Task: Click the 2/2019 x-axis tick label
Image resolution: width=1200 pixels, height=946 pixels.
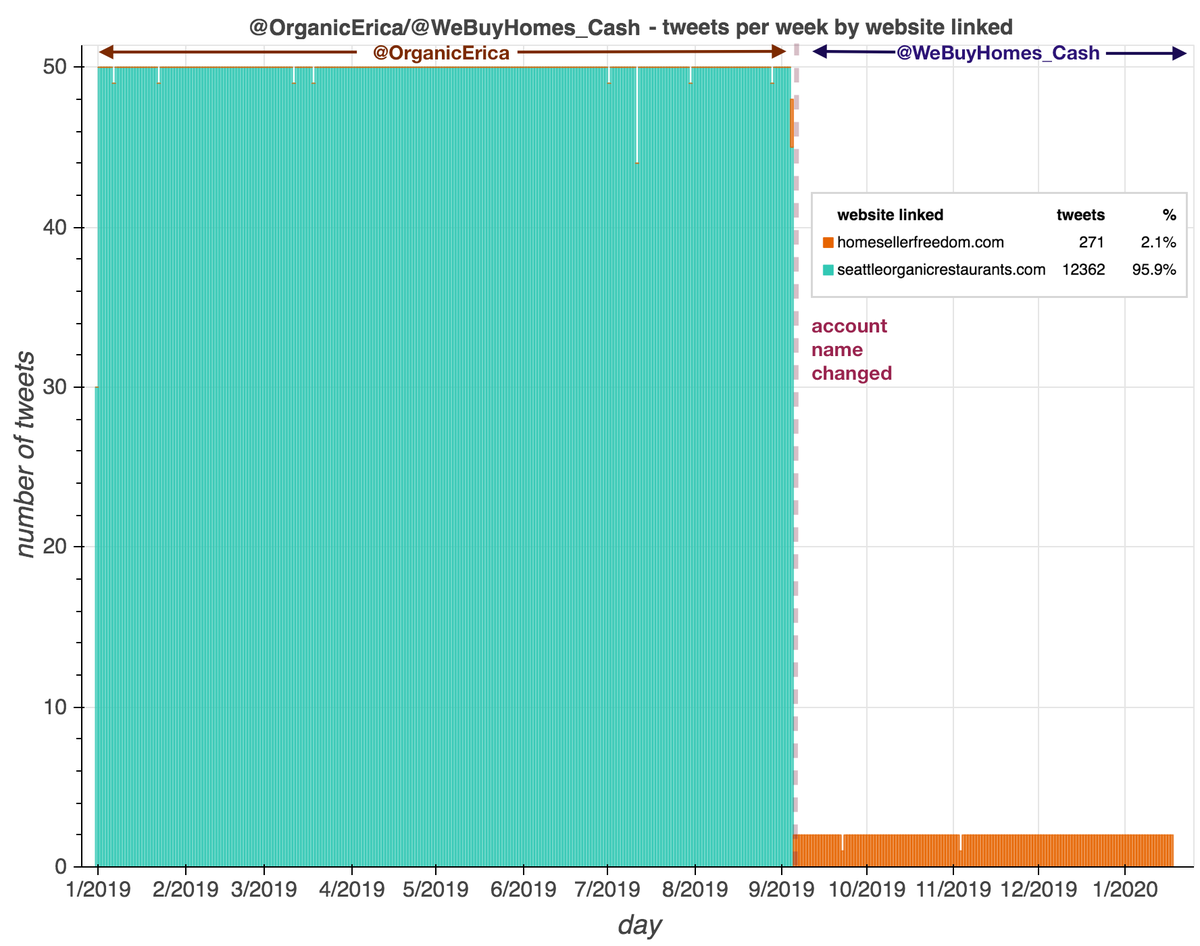Action: [x=185, y=887]
